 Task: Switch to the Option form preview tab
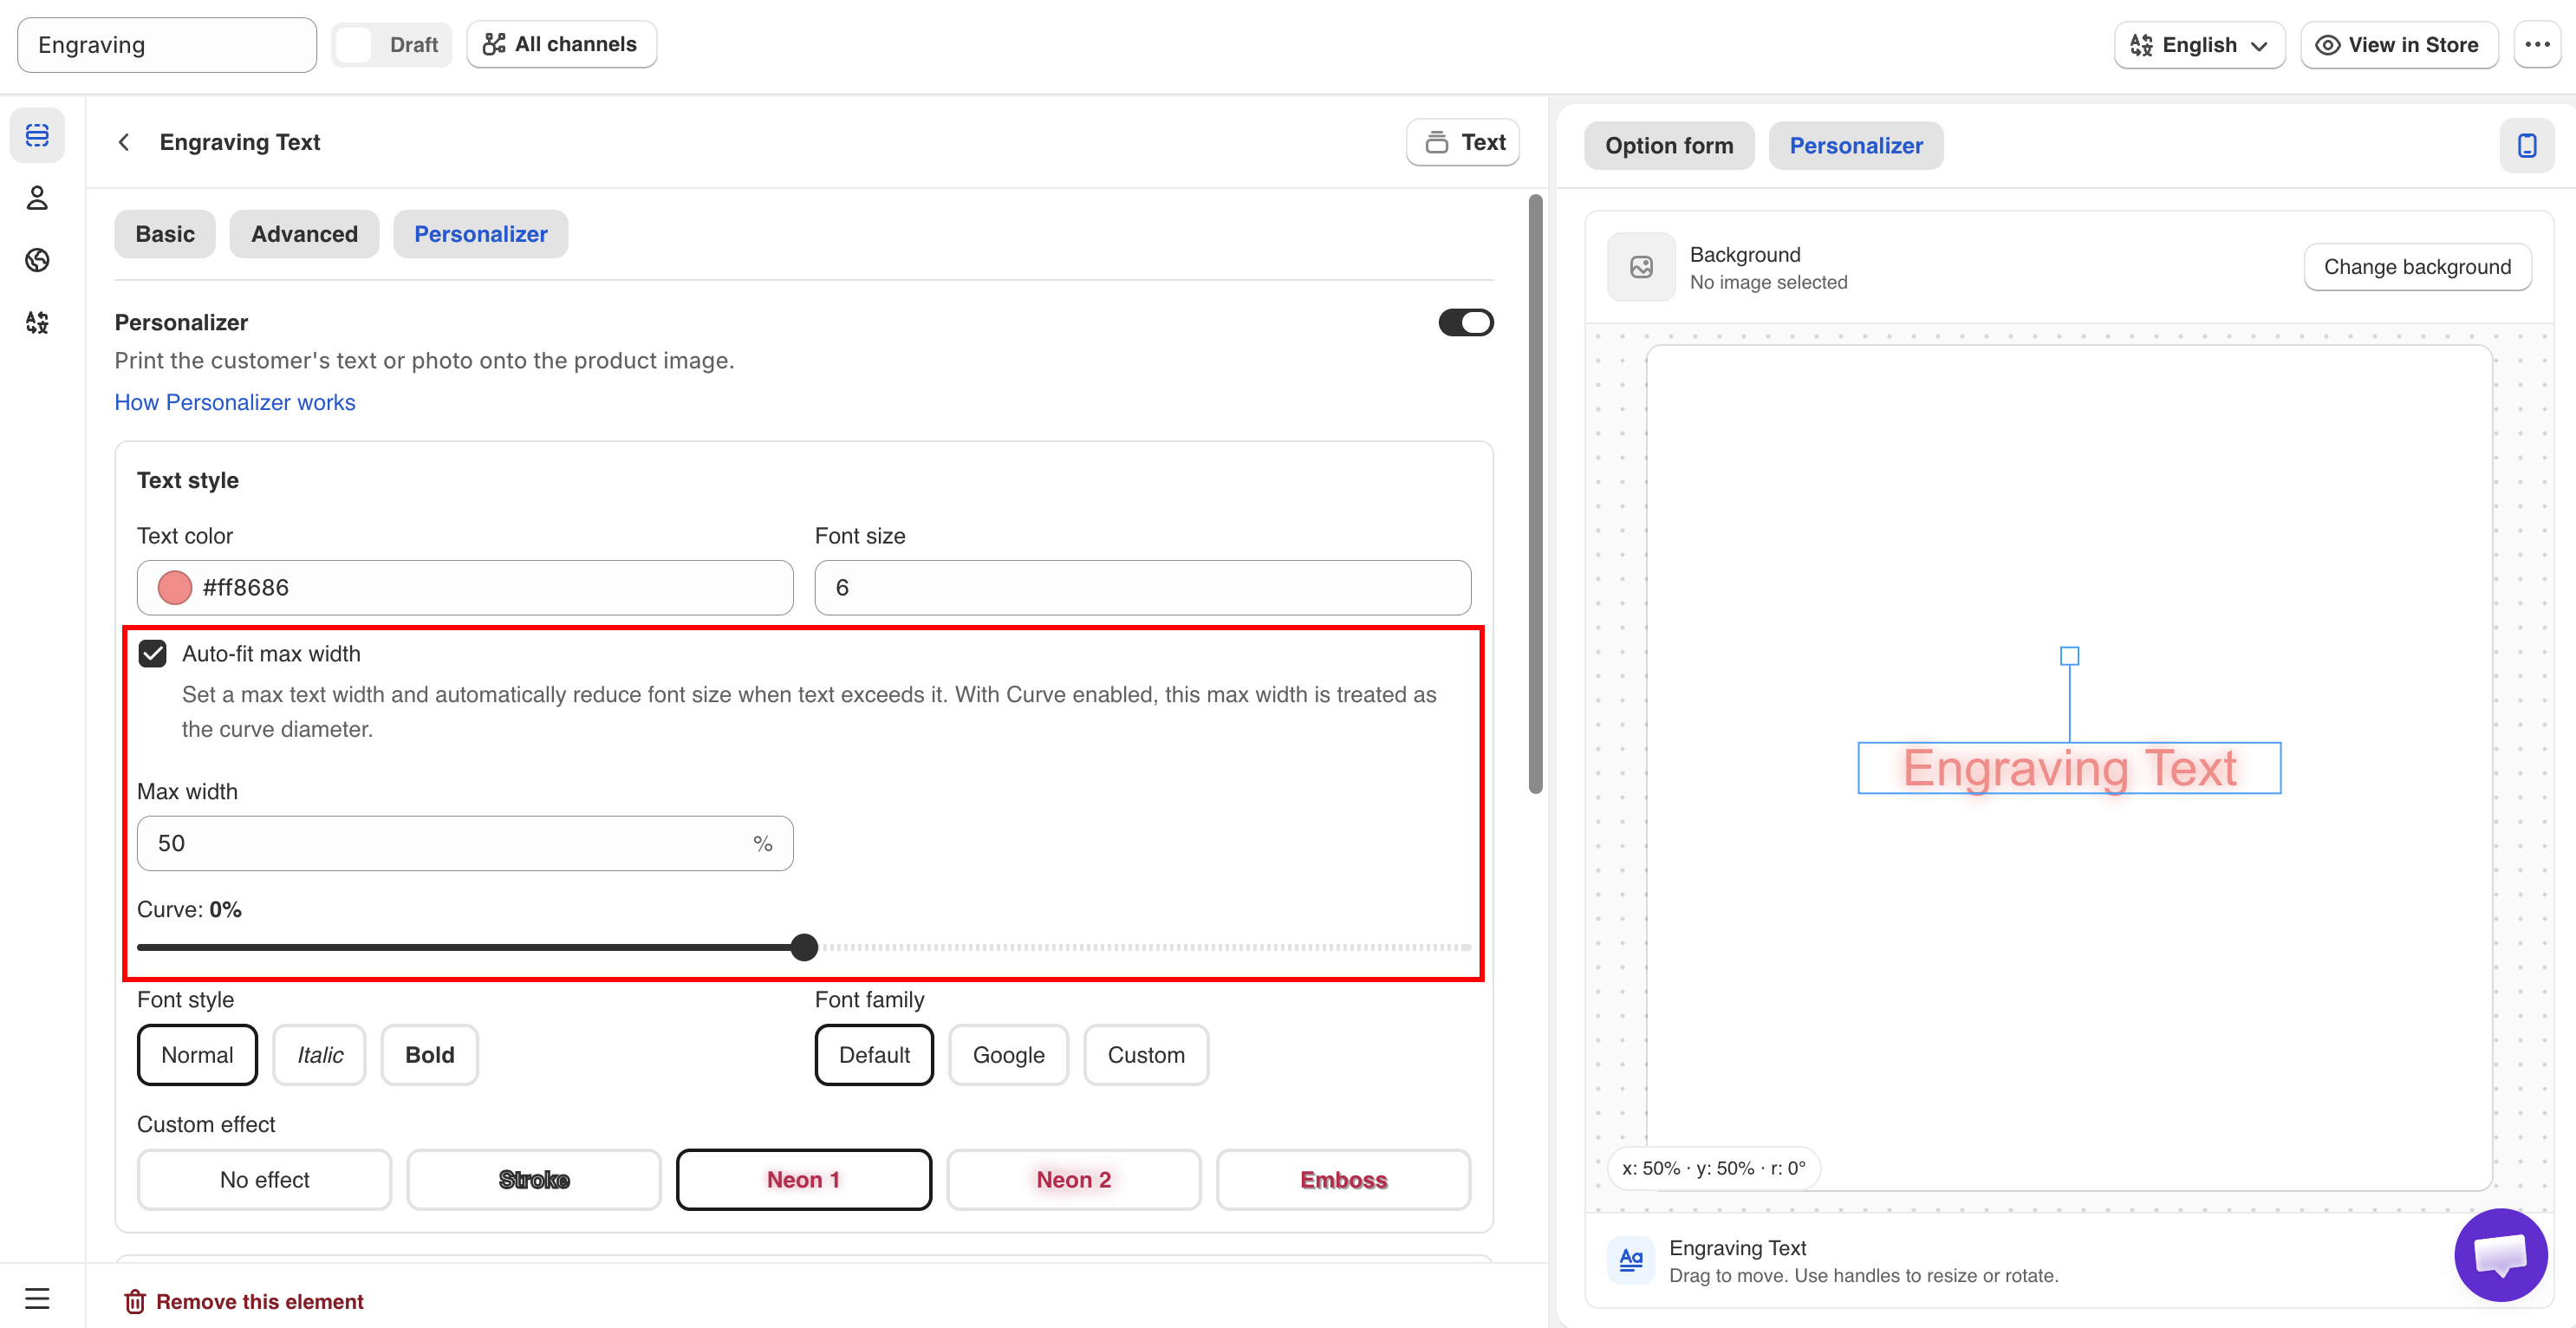point(1669,146)
